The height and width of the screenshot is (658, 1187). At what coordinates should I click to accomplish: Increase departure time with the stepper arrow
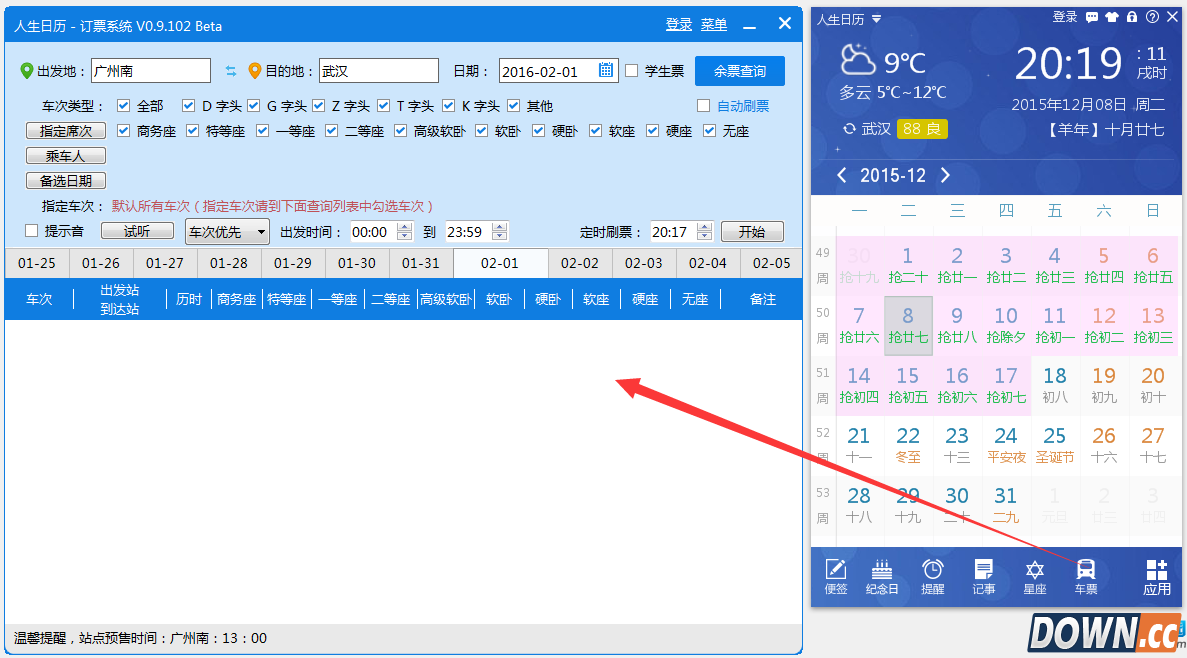tap(404, 226)
